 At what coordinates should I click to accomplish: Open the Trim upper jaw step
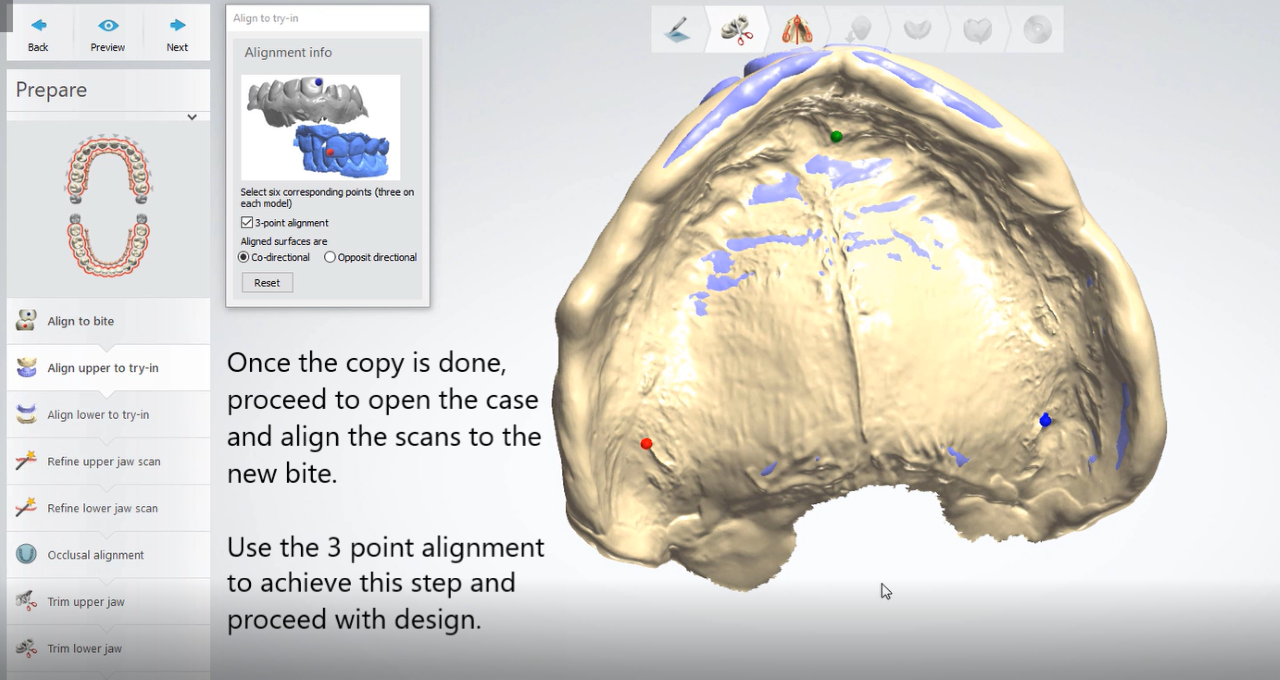click(x=108, y=602)
